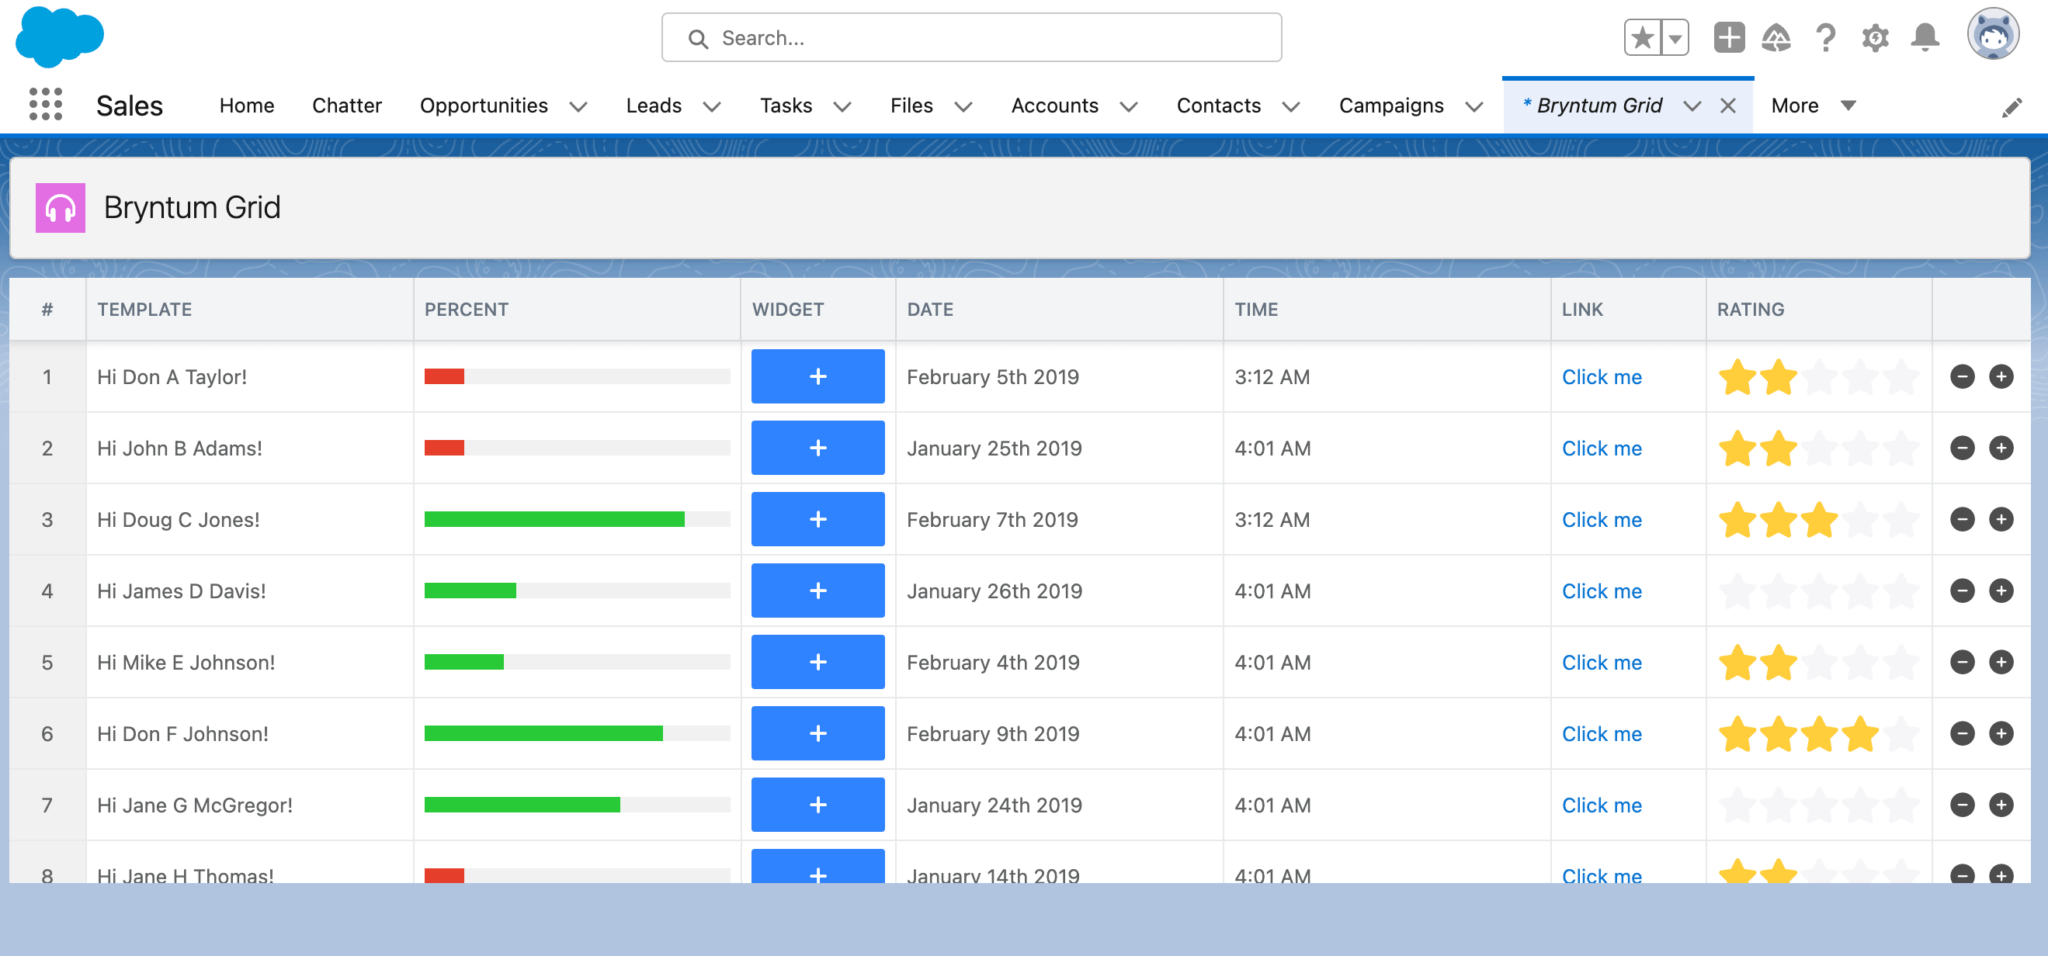Image resolution: width=2048 pixels, height=956 pixels.
Task: Click the pencil edit navigation icon
Action: [2012, 108]
